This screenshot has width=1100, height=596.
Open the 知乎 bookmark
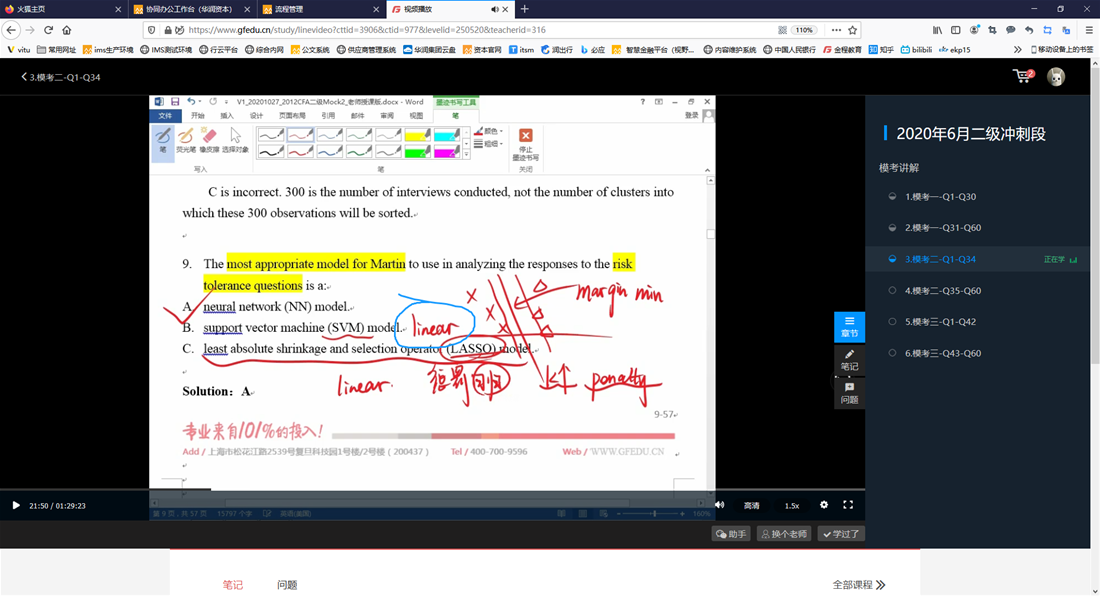pos(881,50)
